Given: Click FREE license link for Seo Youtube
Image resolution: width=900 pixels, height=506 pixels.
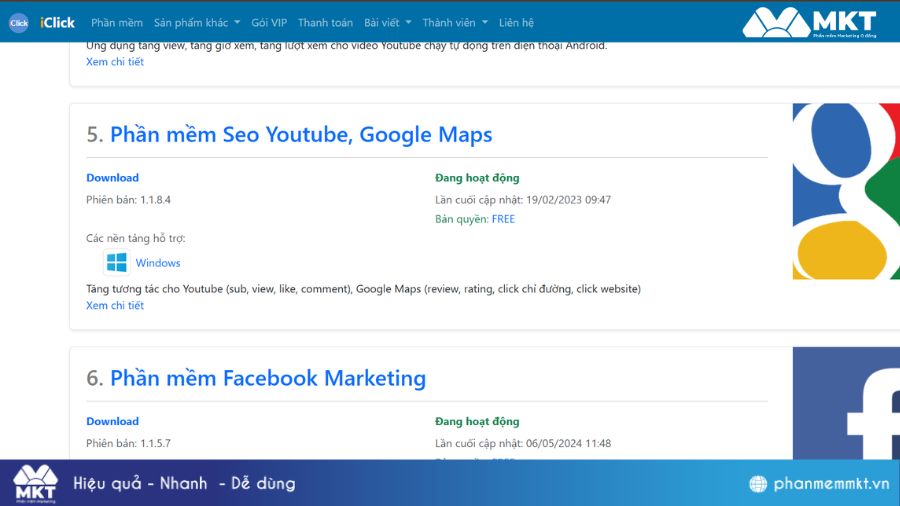Looking at the screenshot, I should coord(503,219).
